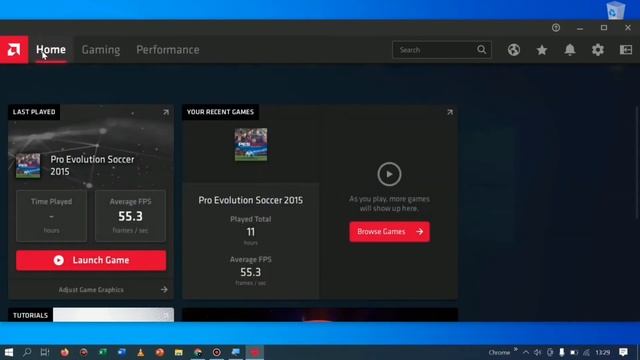Click the network signal icon in the tray
The width and height of the screenshot is (640, 360).
click(586, 352)
